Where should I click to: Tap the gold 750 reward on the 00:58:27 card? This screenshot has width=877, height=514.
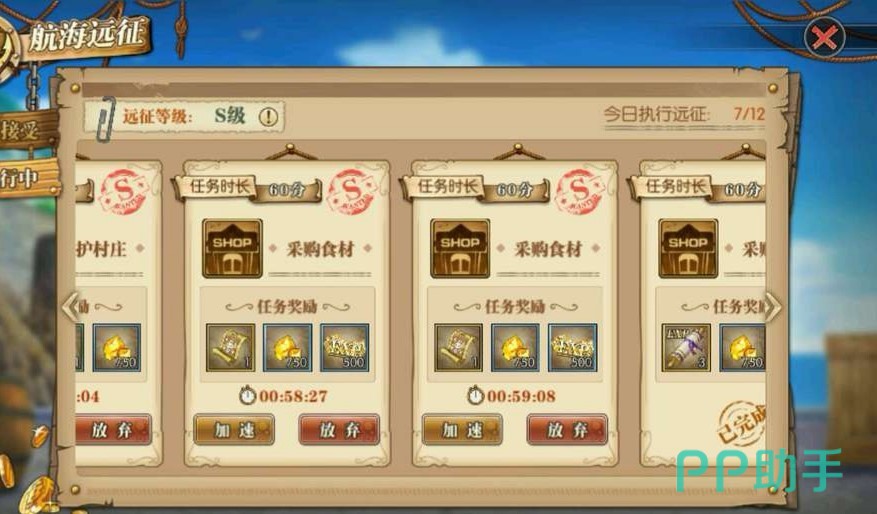(x=287, y=347)
